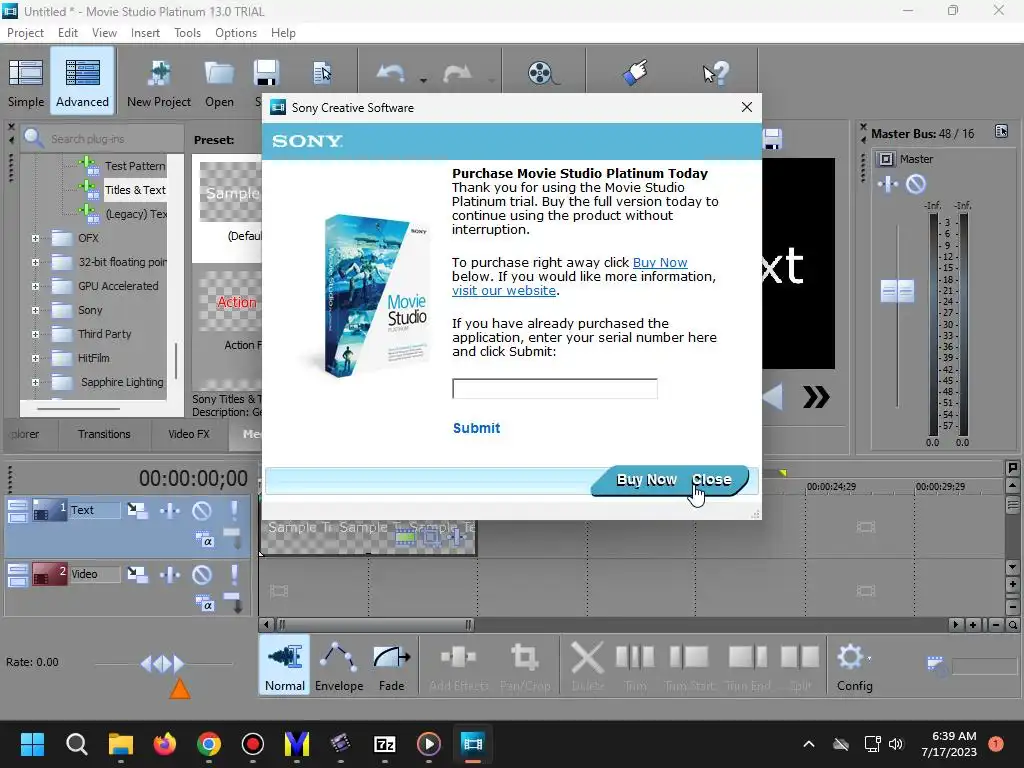
Task: Click the Master volume fader
Action: coord(897,291)
